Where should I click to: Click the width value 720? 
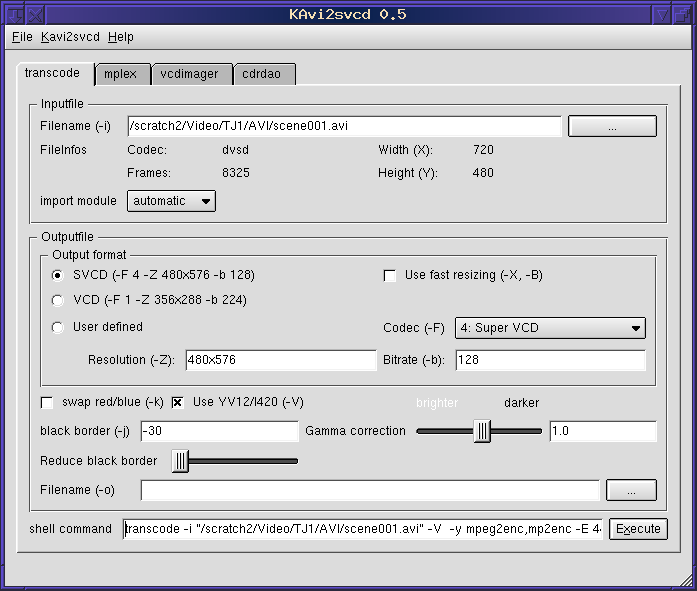pos(483,150)
